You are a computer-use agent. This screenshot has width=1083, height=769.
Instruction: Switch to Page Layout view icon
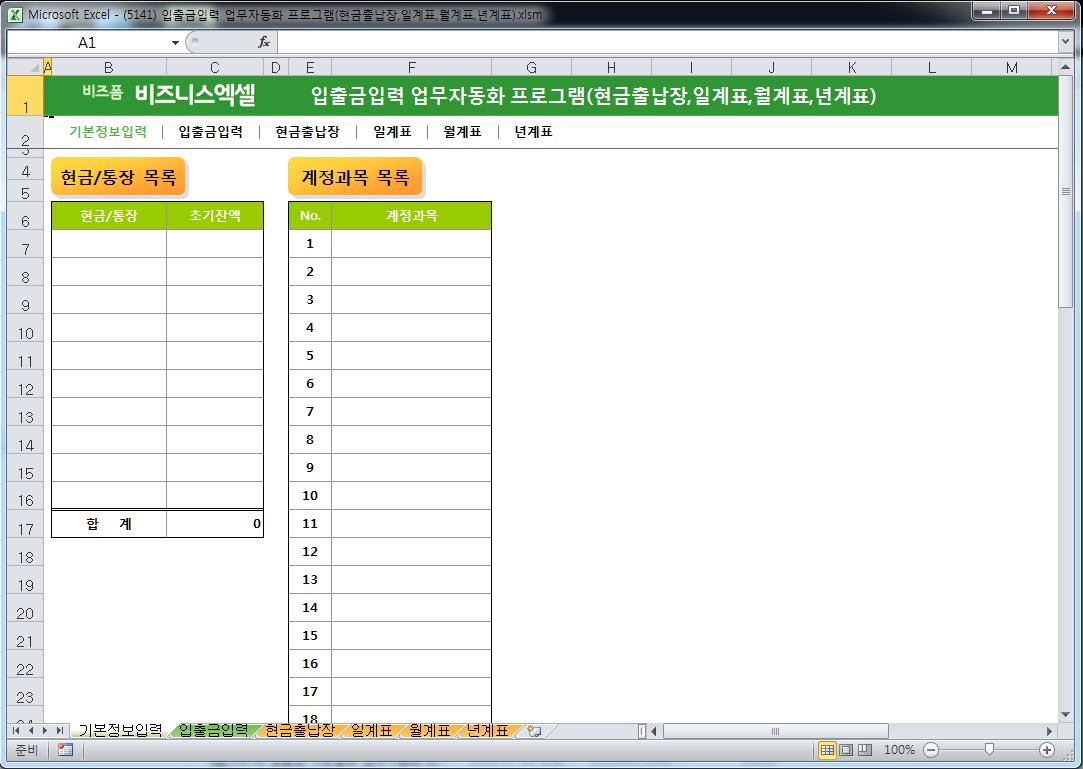coord(846,750)
